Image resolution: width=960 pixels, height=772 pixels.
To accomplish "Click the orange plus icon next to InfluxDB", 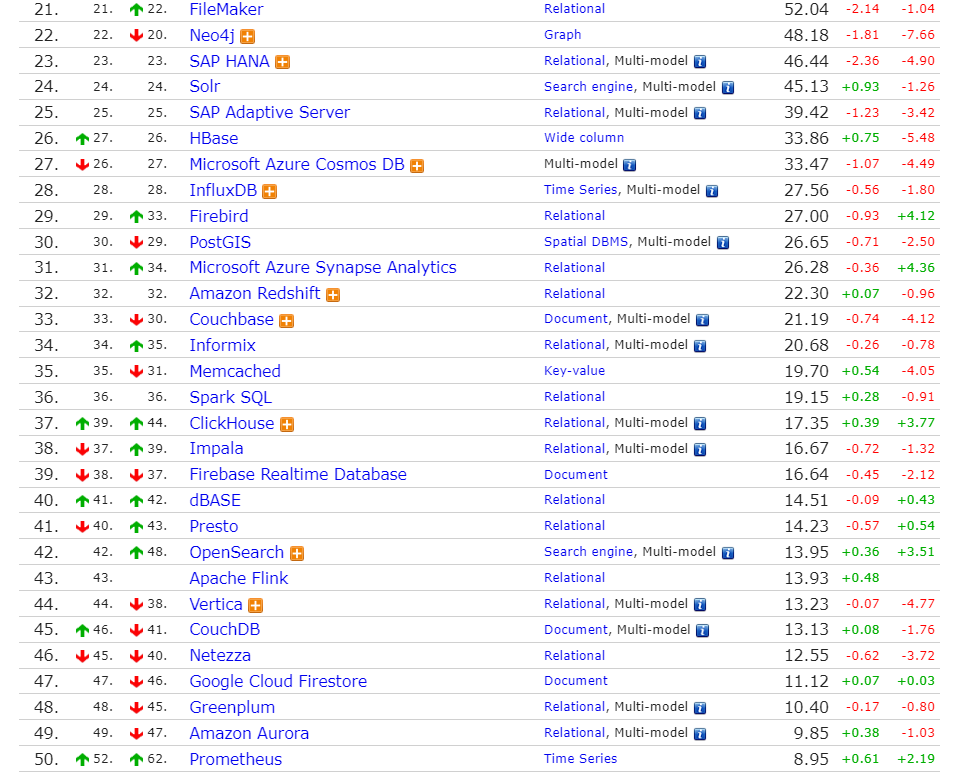I will [269, 192].
